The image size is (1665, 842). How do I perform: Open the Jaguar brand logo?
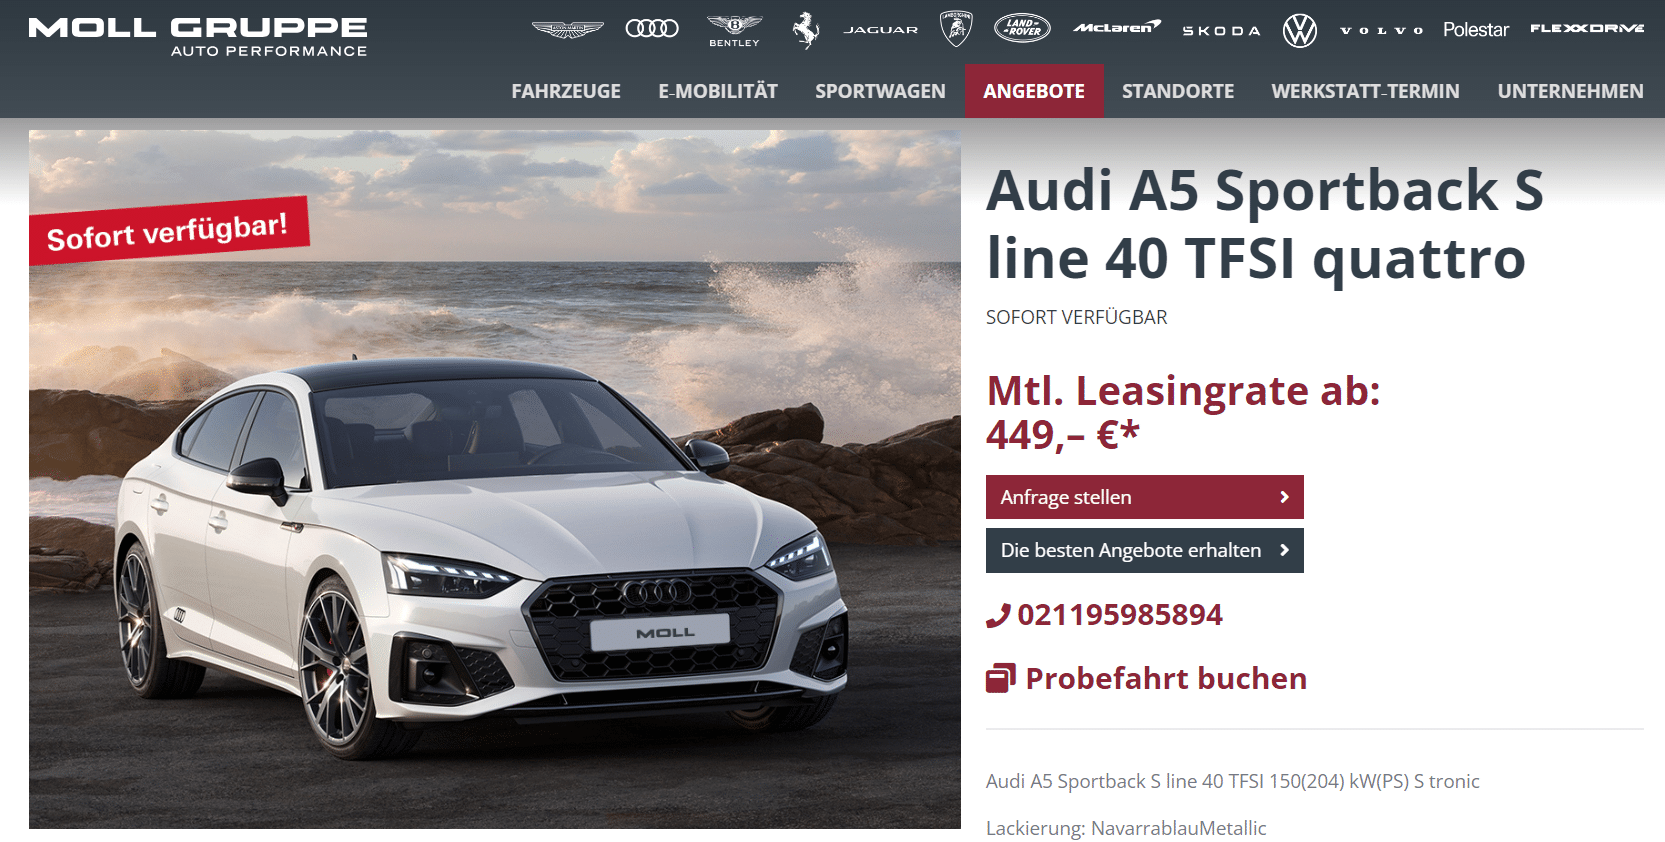880,30
